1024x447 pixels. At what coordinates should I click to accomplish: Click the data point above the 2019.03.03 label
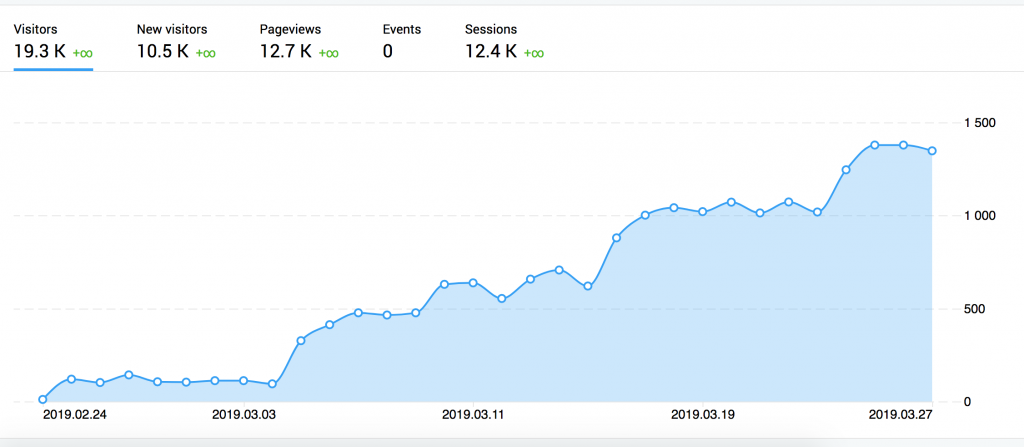click(x=244, y=380)
